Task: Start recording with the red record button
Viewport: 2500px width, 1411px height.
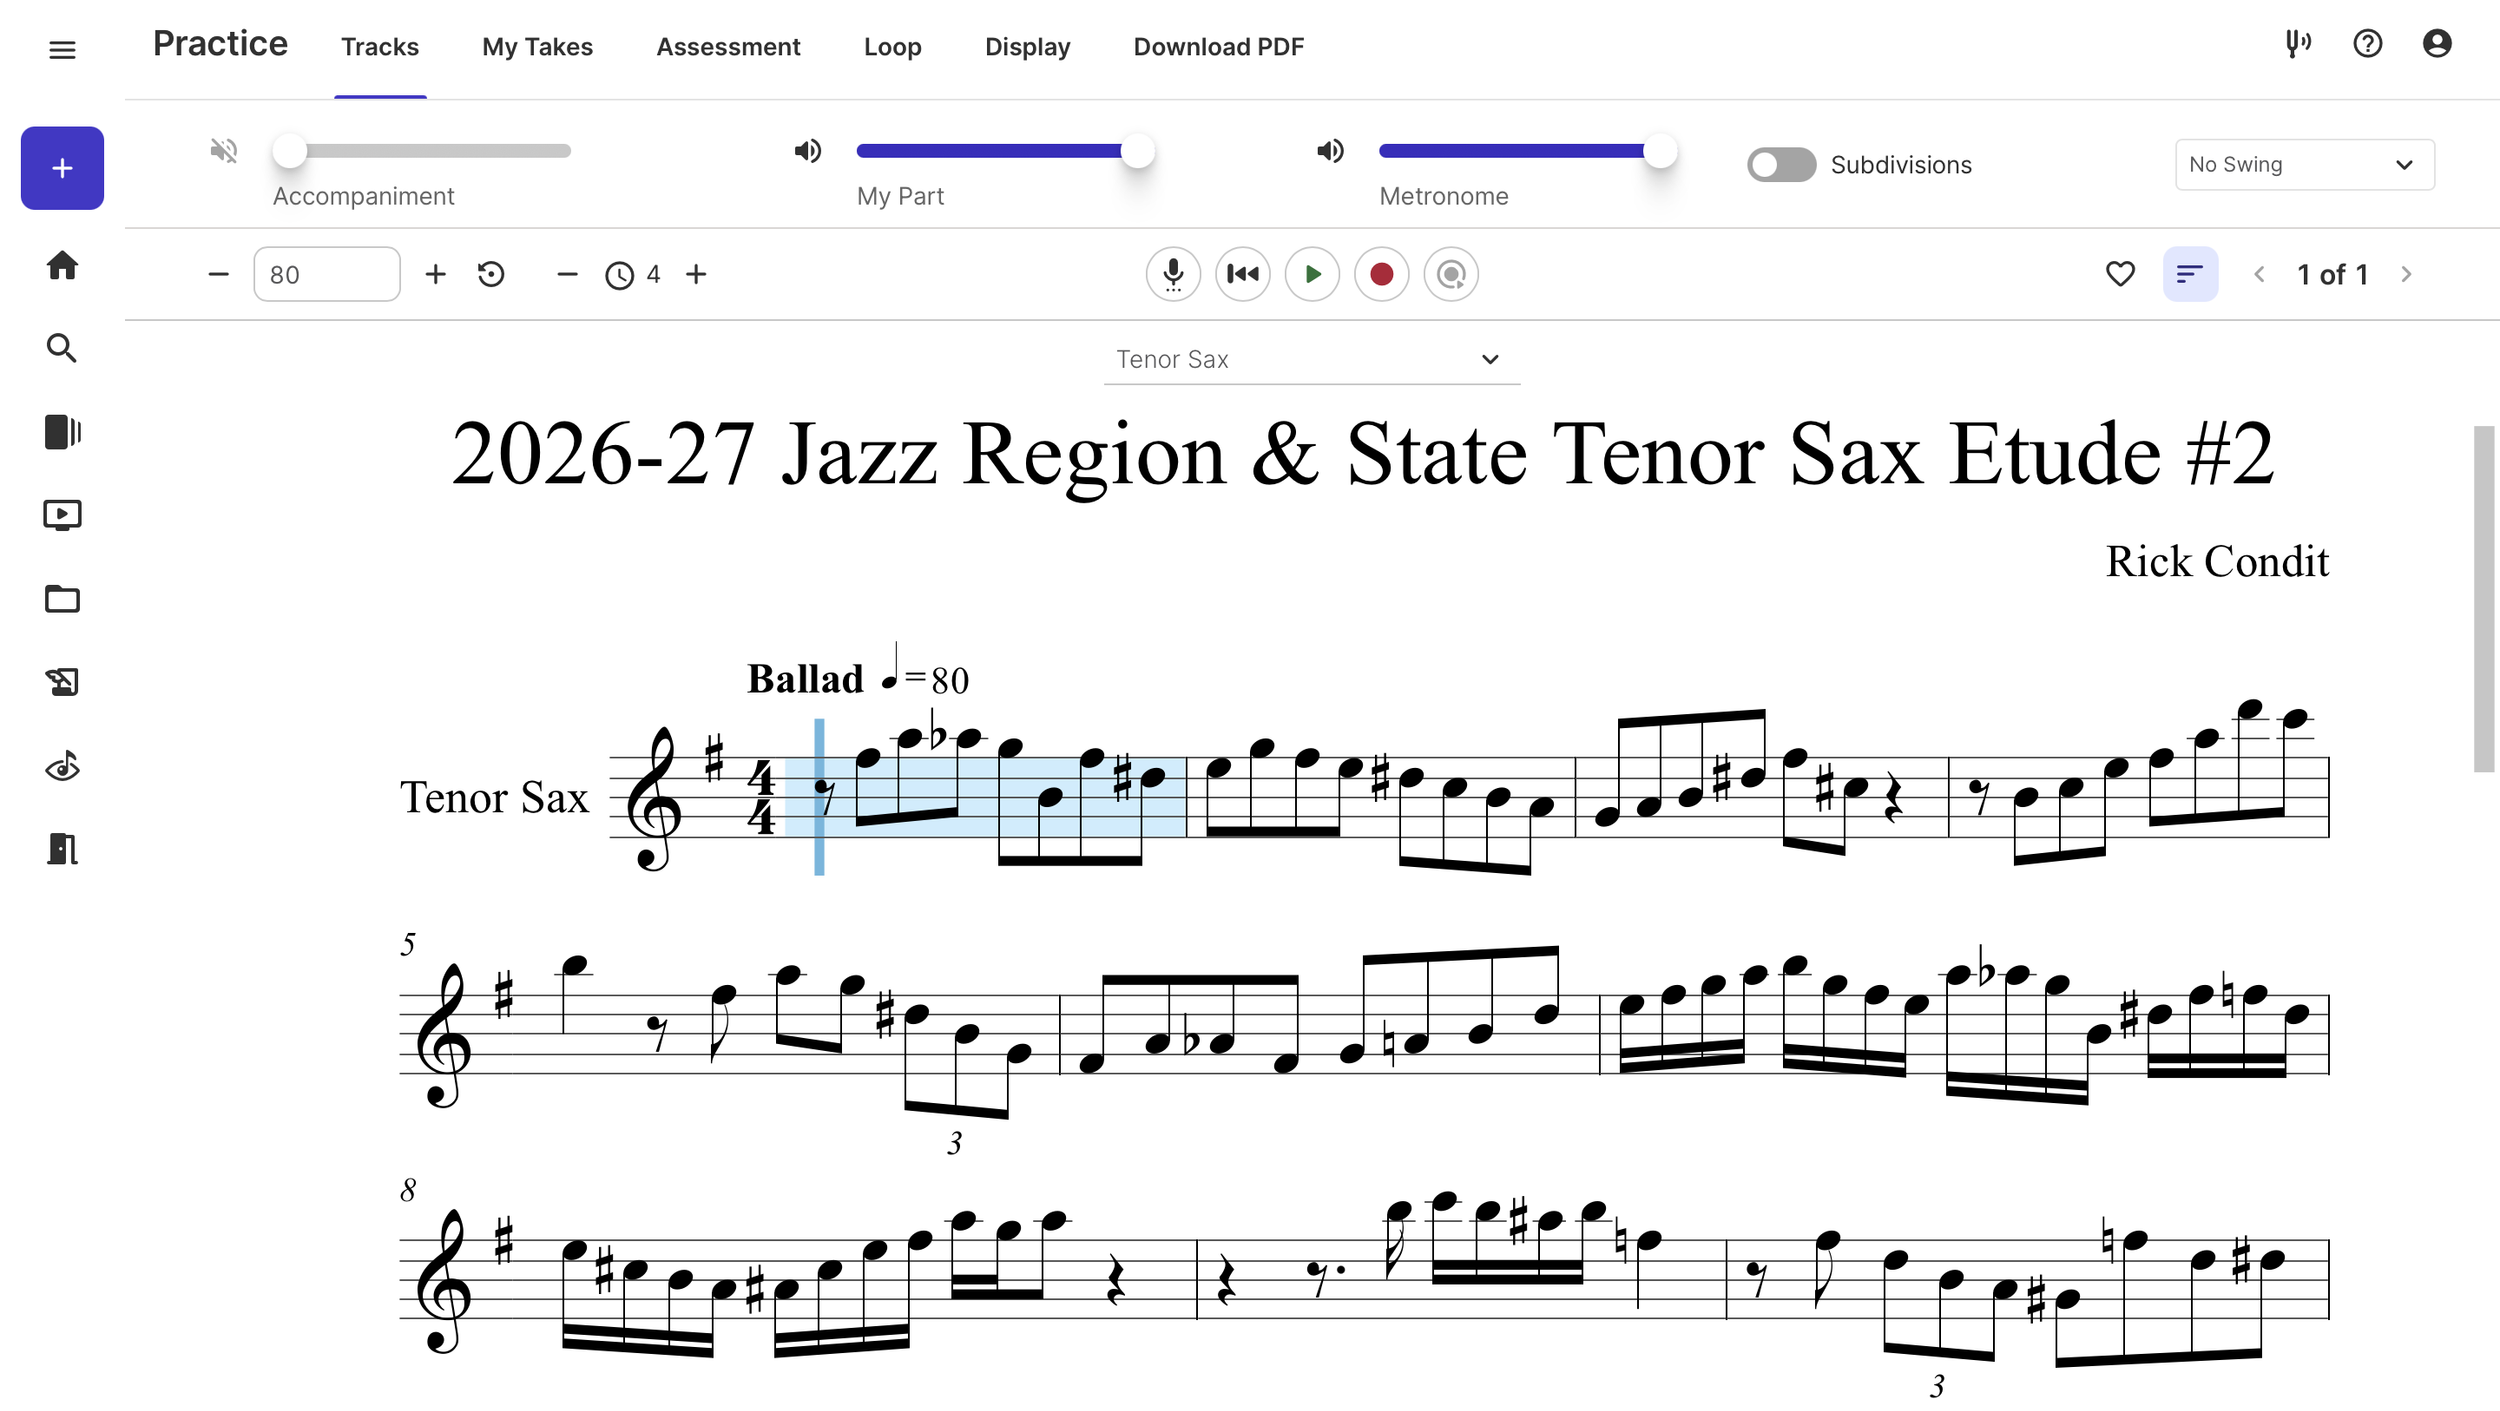Action: point(1382,274)
